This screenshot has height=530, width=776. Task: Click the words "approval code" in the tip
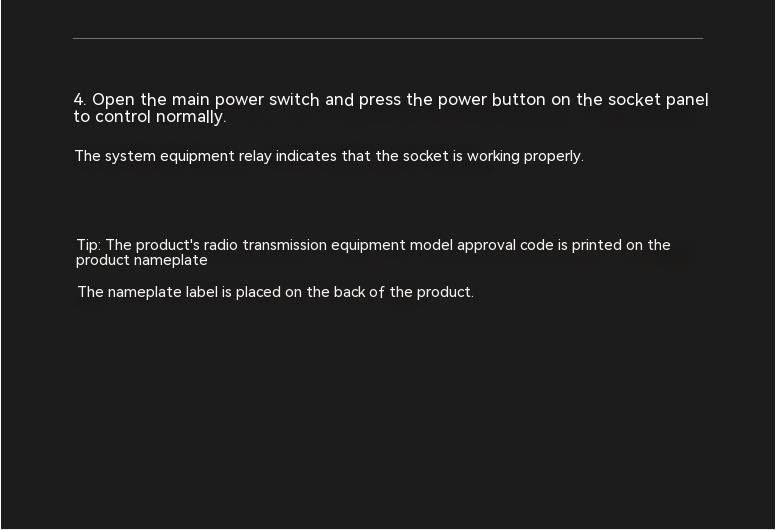pos(505,245)
